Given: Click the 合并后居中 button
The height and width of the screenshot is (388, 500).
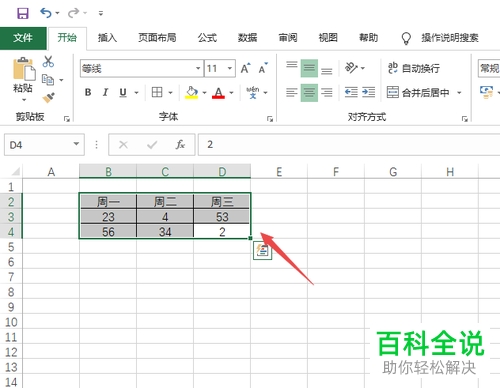Looking at the screenshot, I should click(418, 92).
